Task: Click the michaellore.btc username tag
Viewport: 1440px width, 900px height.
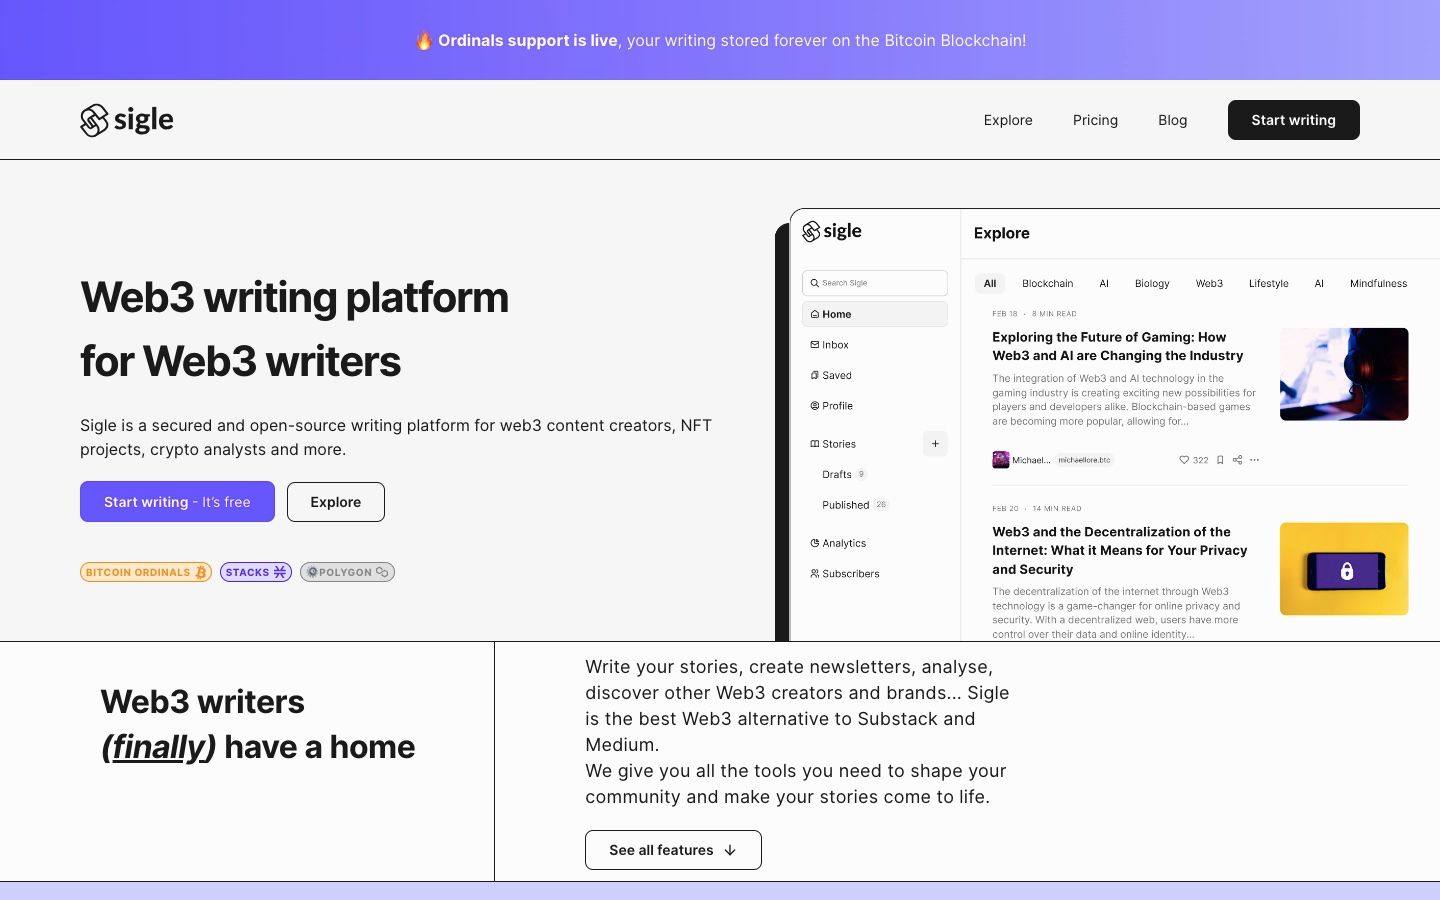Action: [1084, 460]
